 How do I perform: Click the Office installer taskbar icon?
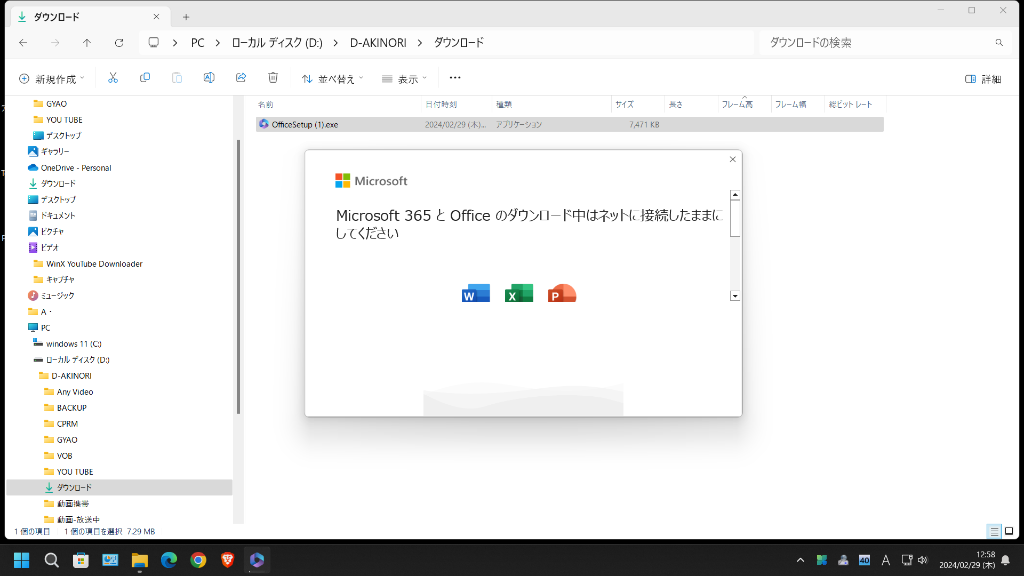click(257, 560)
